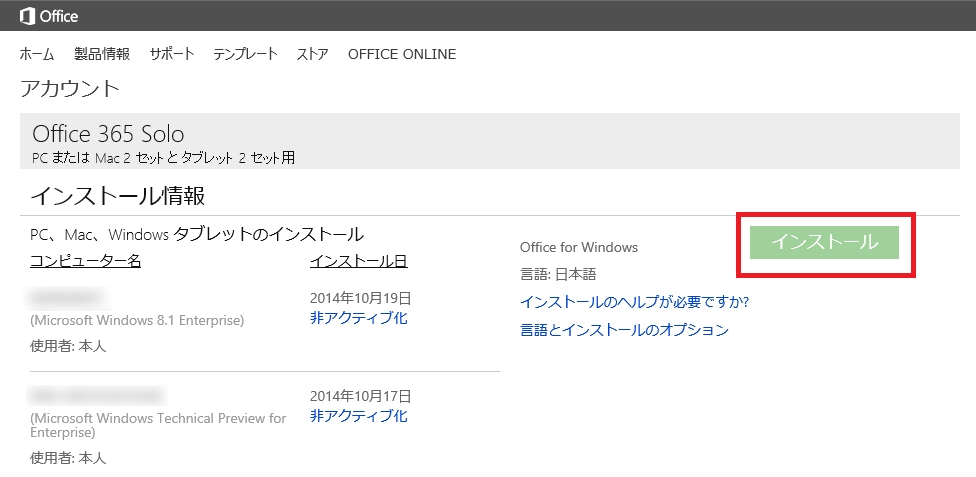Click the インストール日 column header
The height and width of the screenshot is (477, 976).
pos(359,261)
